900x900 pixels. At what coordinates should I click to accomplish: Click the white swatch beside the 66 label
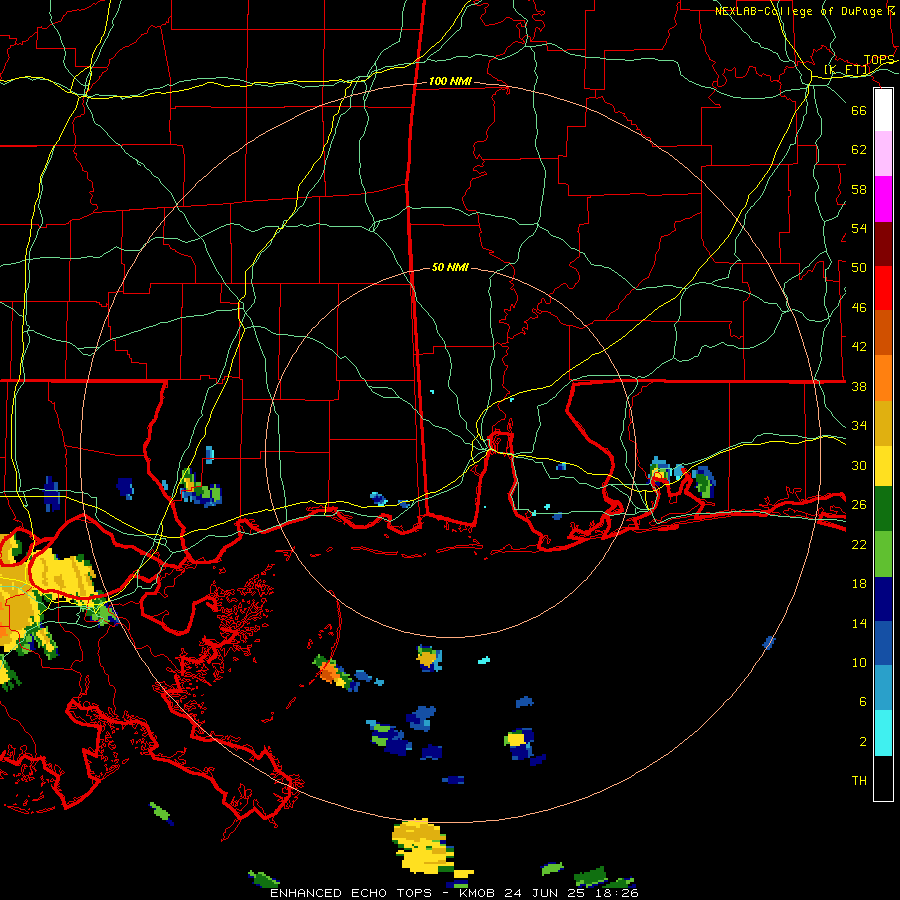883,110
